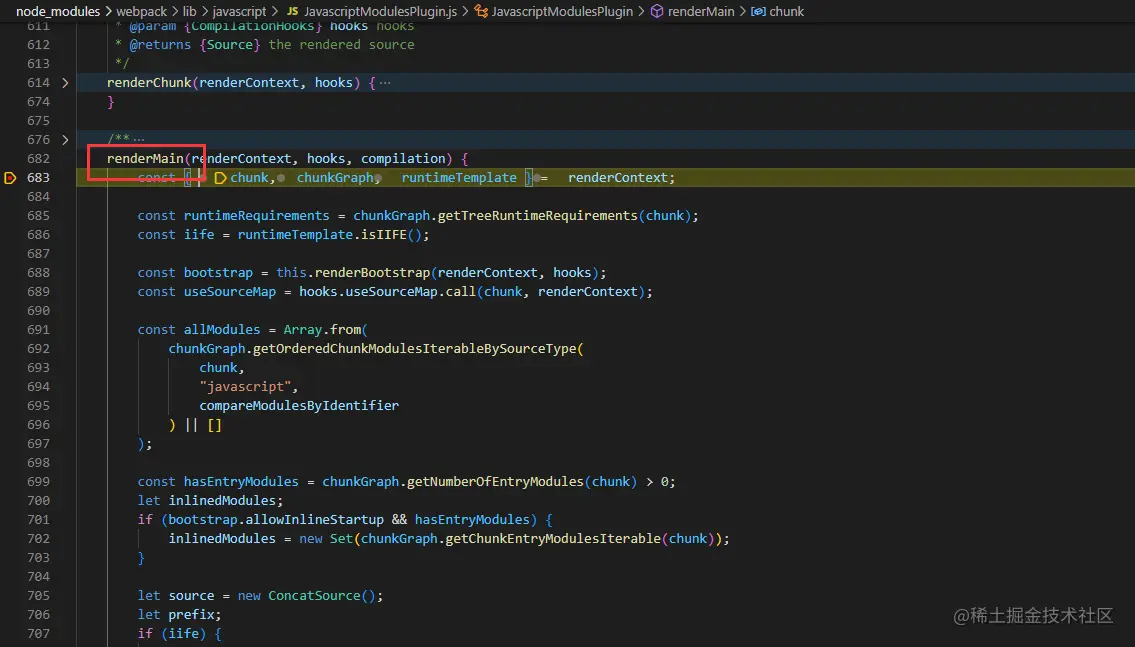
Task: Click chunkGraph on line 683
Action: click(335, 178)
